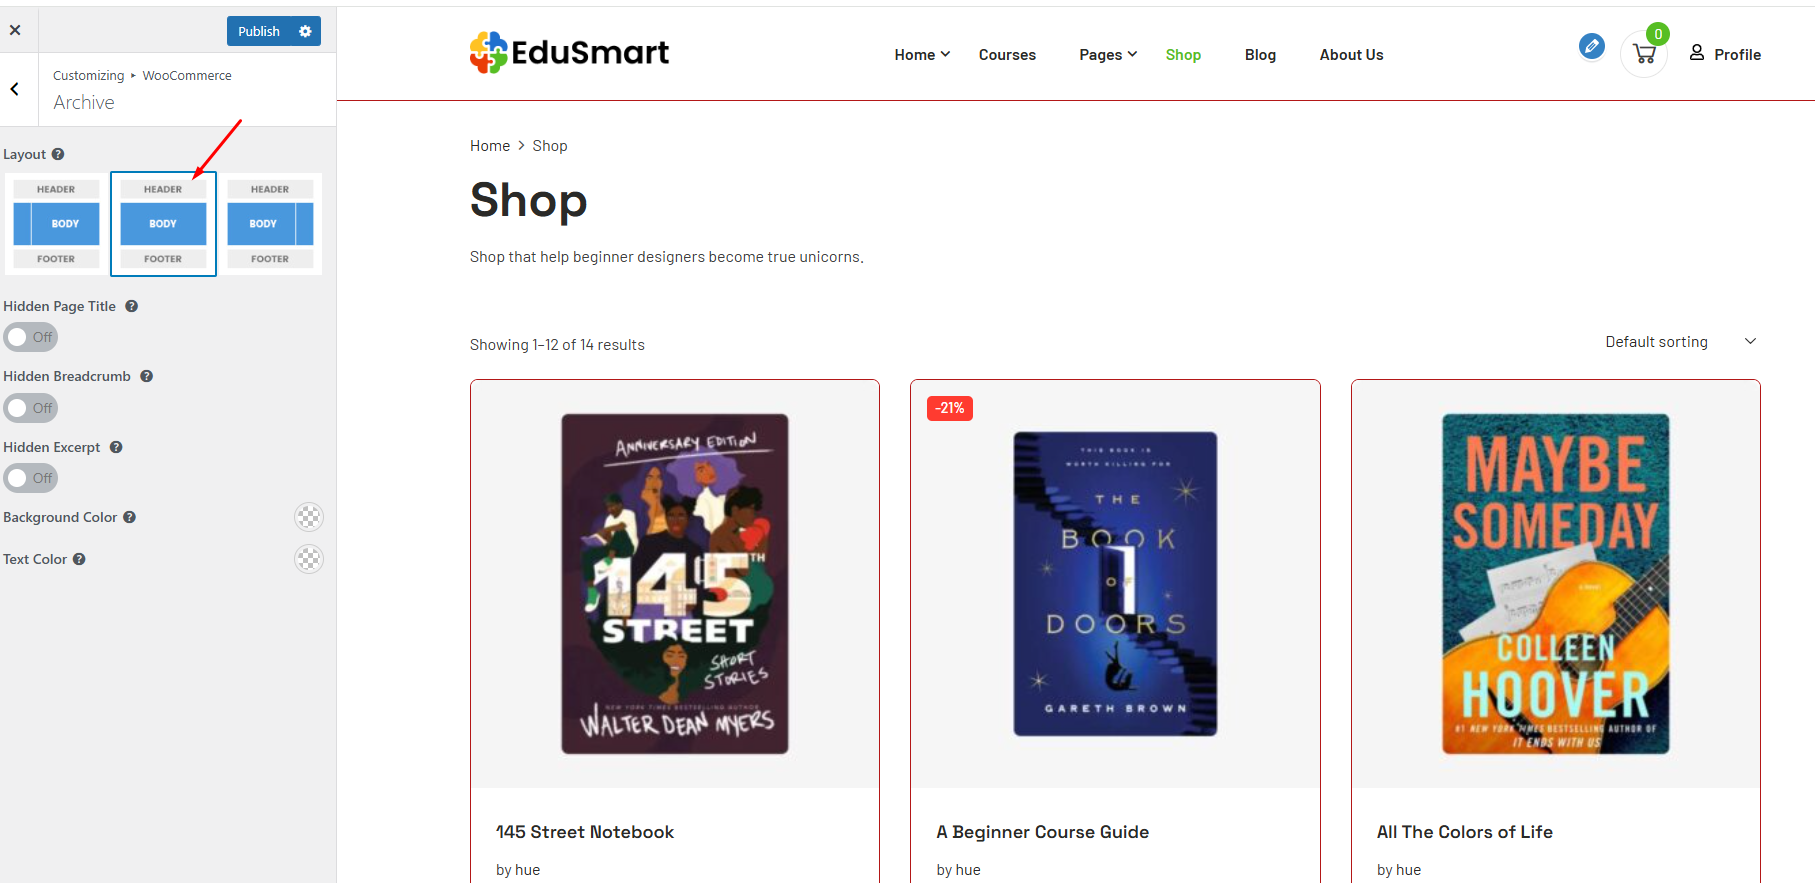Click the Publish button
The height and width of the screenshot is (883, 1815).
click(259, 31)
